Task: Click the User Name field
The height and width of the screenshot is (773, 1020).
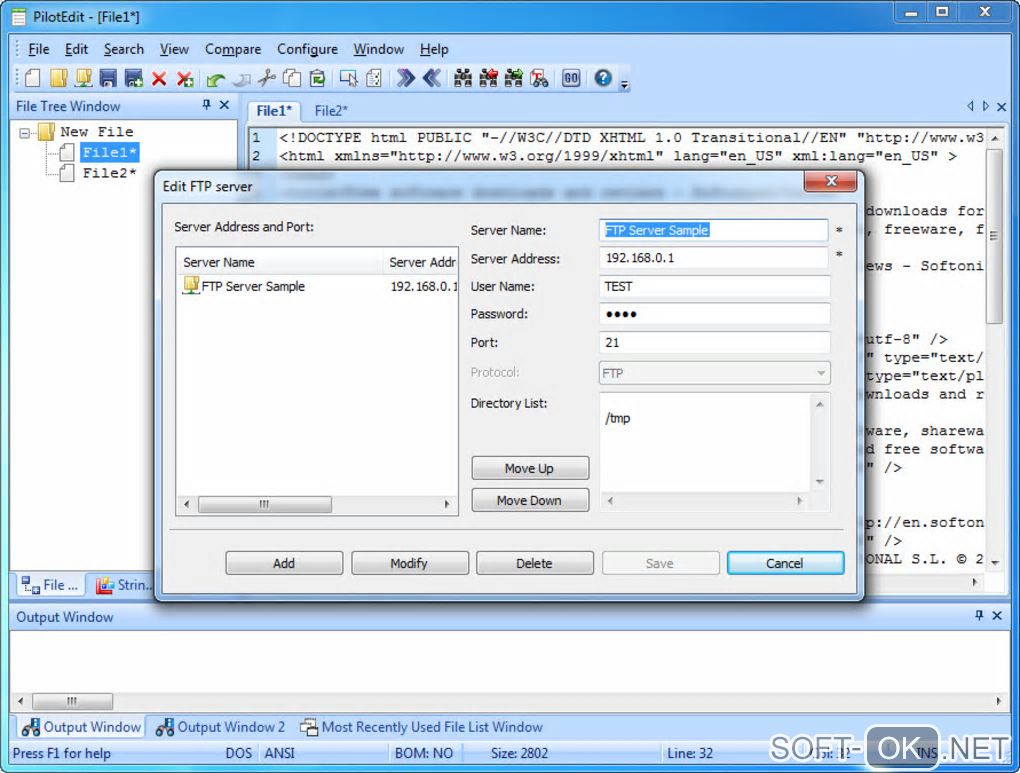Action: [x=714, y=286]
